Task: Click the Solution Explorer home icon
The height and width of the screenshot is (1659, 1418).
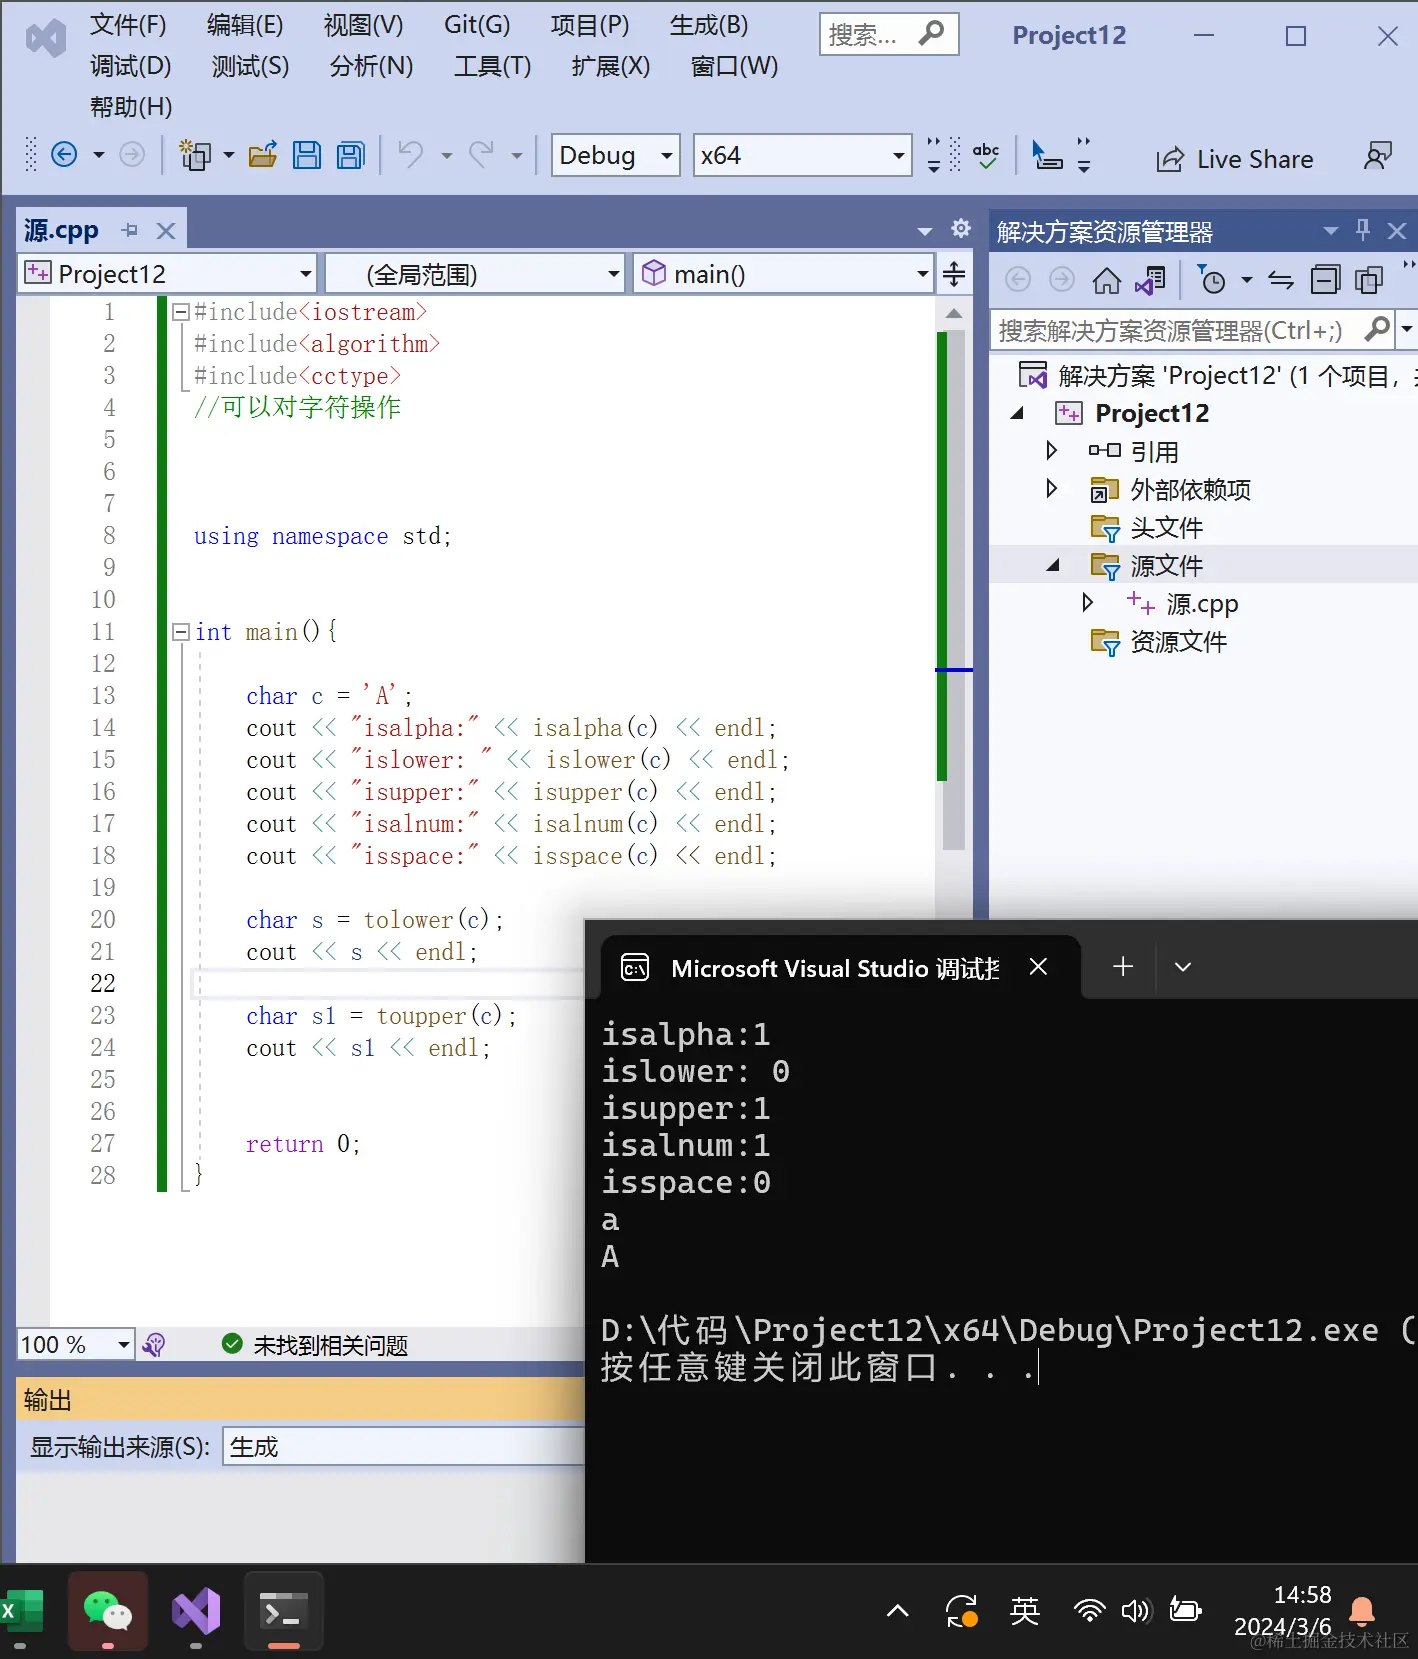Action: [x=1106, y=280]
